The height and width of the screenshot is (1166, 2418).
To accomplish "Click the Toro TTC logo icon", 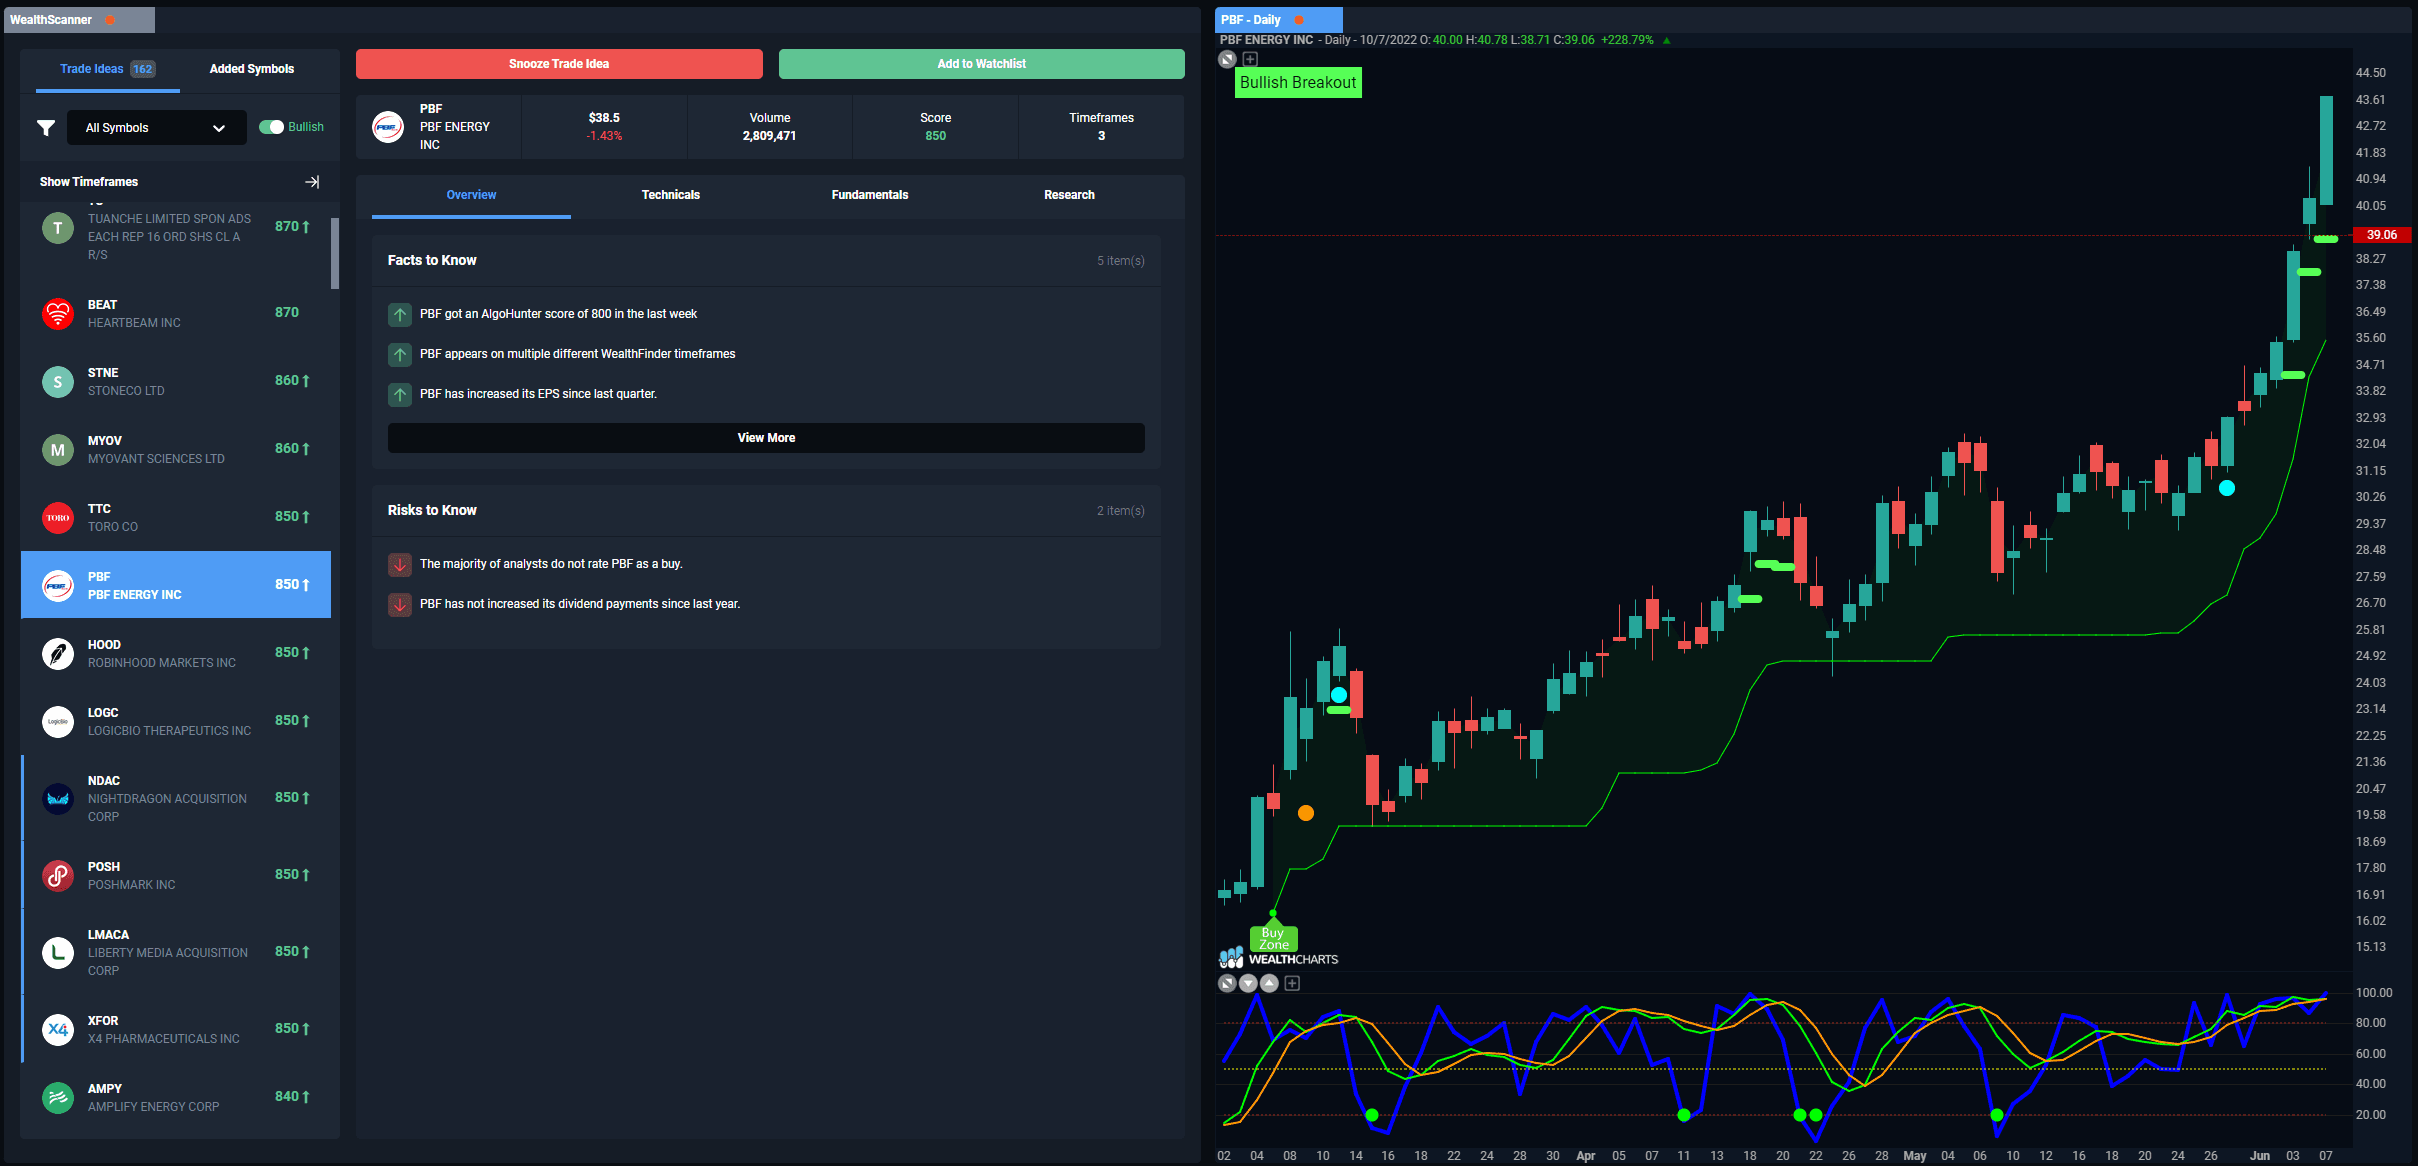I will click(x=58, y=518).
